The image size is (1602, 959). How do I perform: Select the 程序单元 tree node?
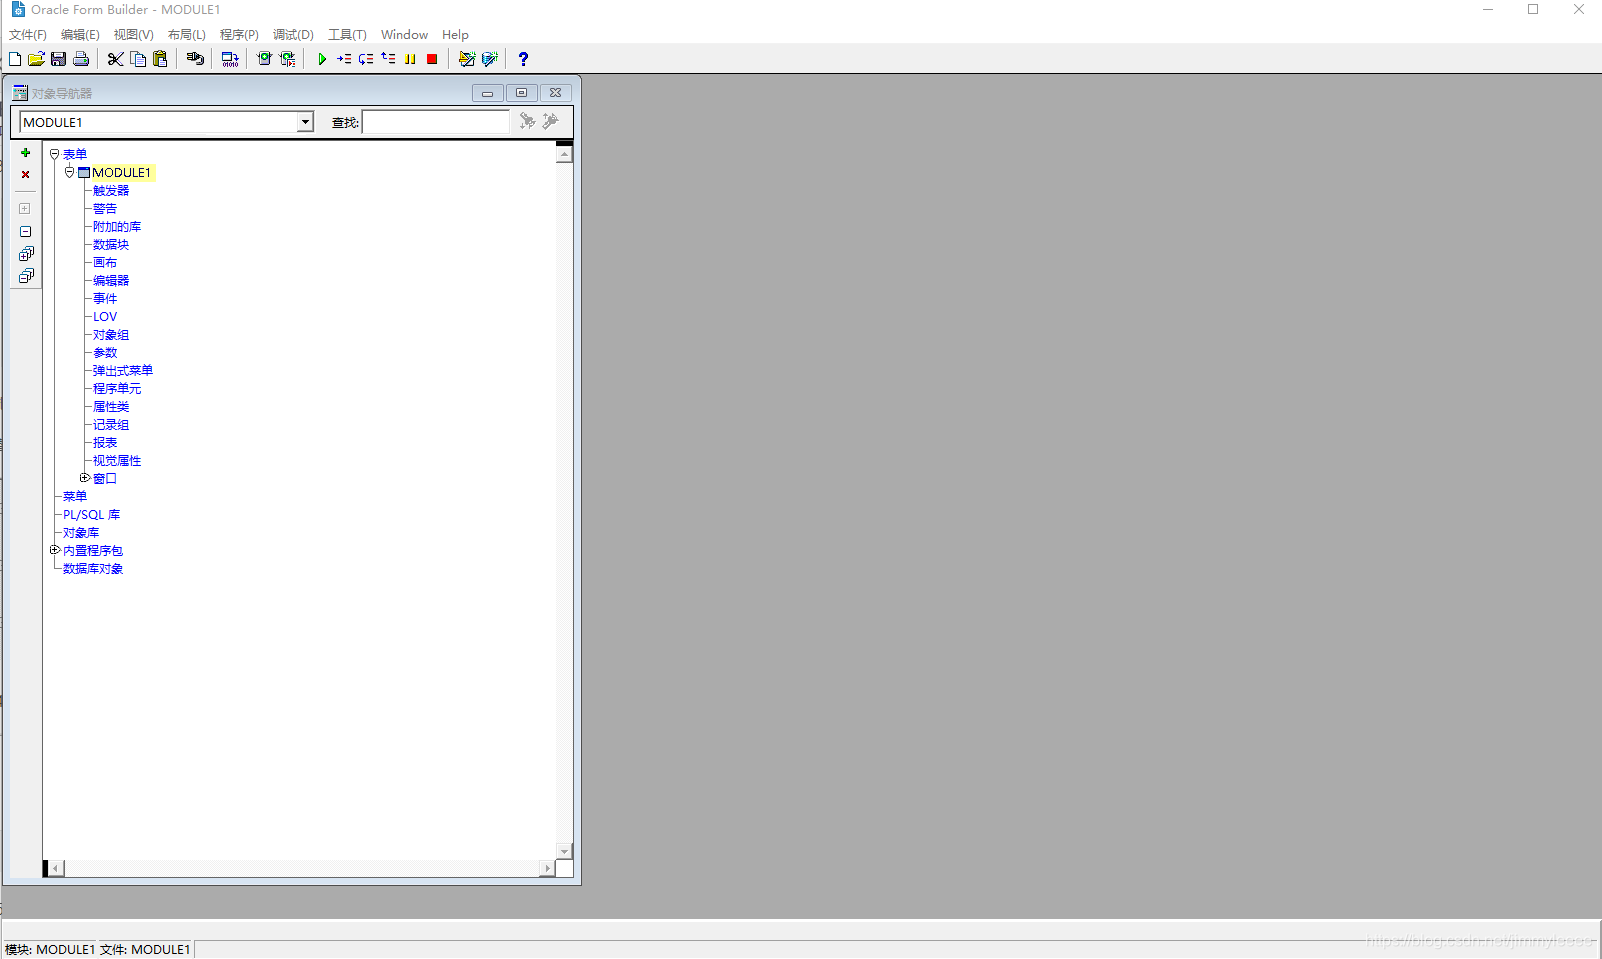[x=117, y=388]
